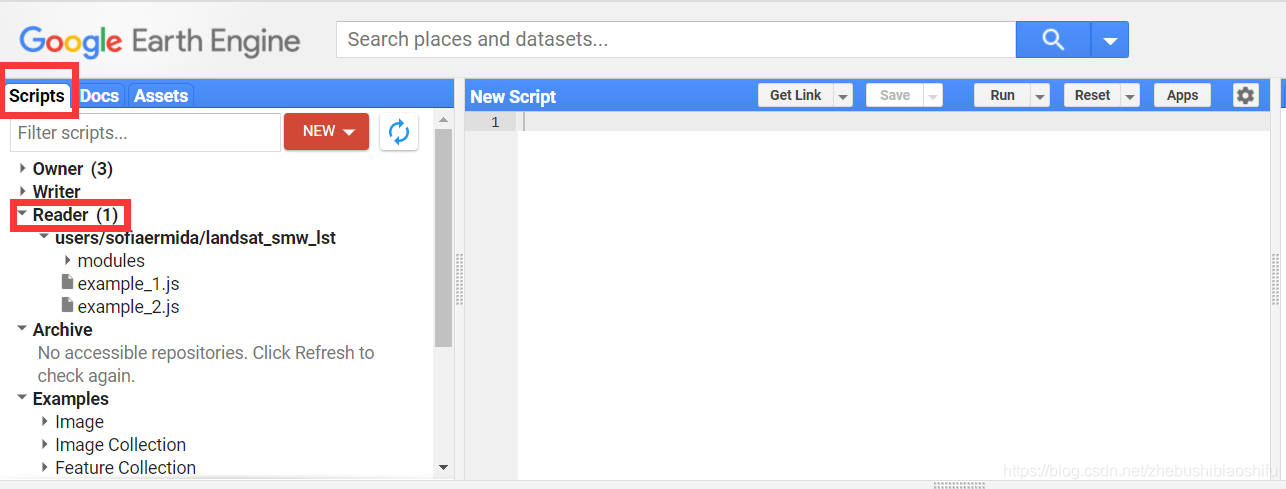Image resolution: width=1286 pixels, height=489 pixels.
Task: Click the Google Earth Engine logo
Action: pyautogui.click(x=160, y=41)
